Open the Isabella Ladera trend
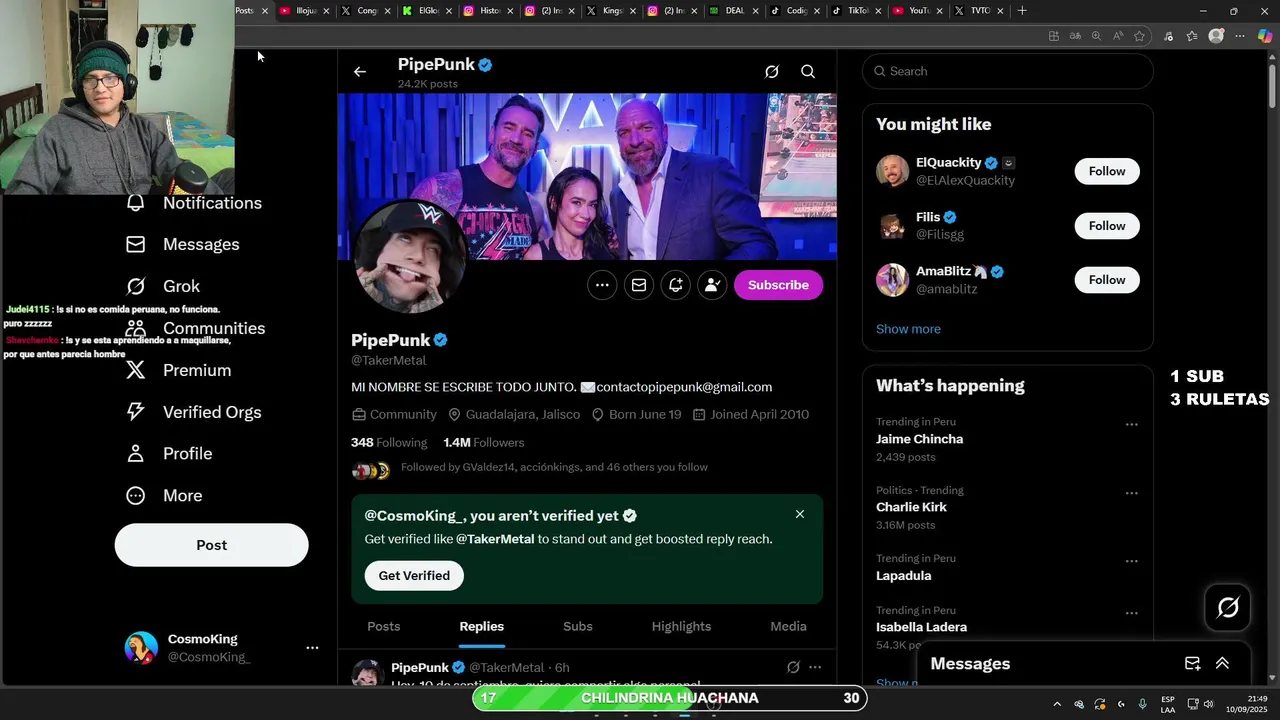The width and height of the screenshot is (1280, 720). (x=921, y=627)
